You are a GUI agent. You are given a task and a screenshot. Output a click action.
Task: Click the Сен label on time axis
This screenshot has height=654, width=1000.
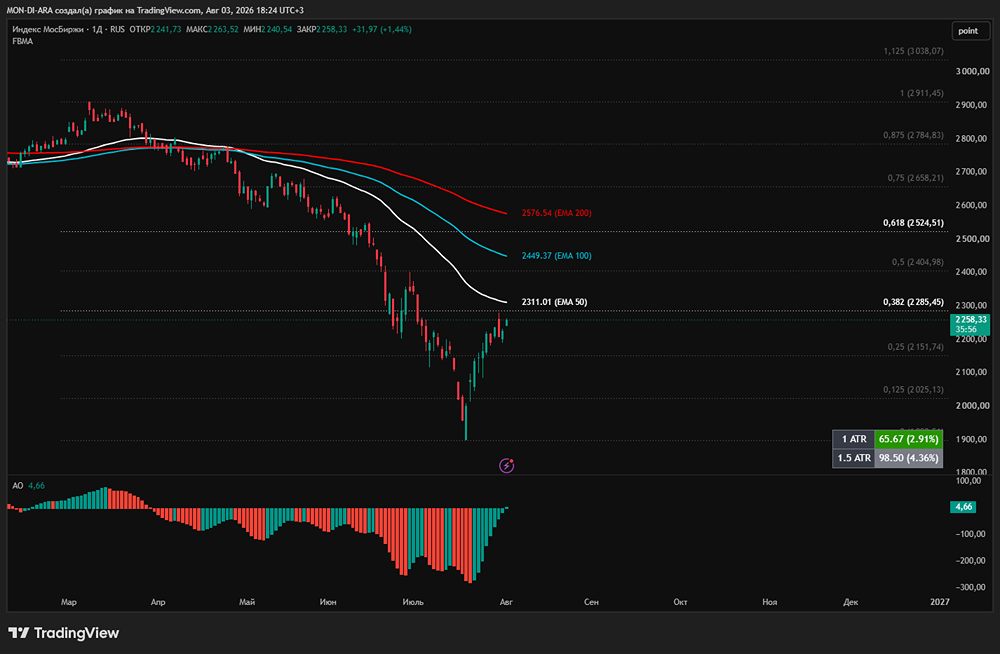coord(591,602)
